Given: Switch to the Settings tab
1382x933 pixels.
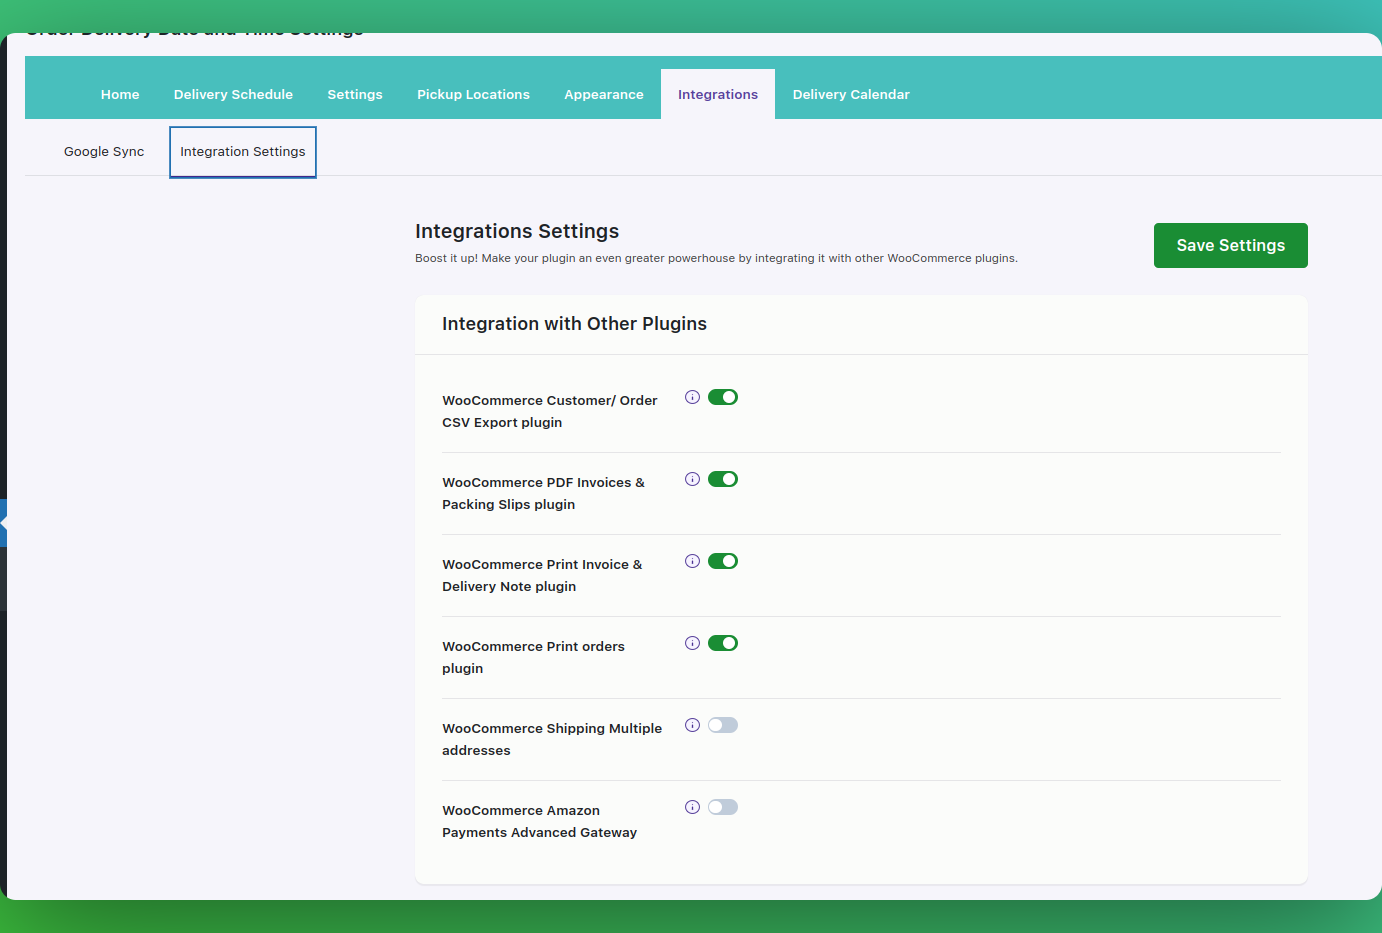Looking at the screenshot, I should [x=355, y=94].
